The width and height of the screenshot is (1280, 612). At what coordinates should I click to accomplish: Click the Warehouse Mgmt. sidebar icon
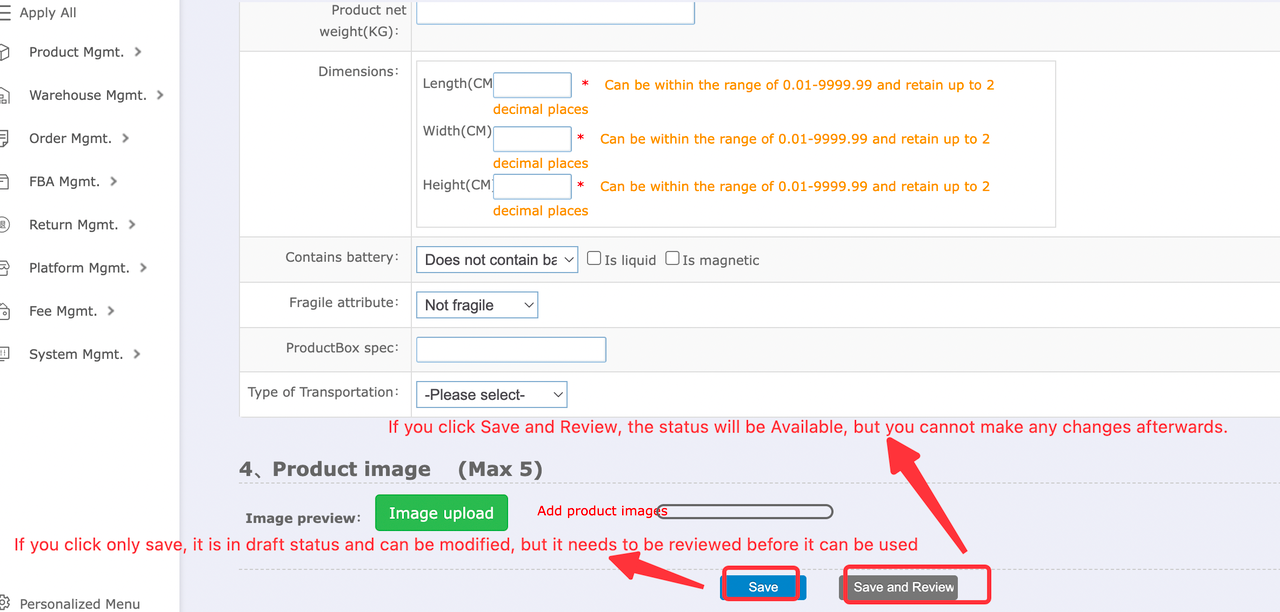[5, 96]
